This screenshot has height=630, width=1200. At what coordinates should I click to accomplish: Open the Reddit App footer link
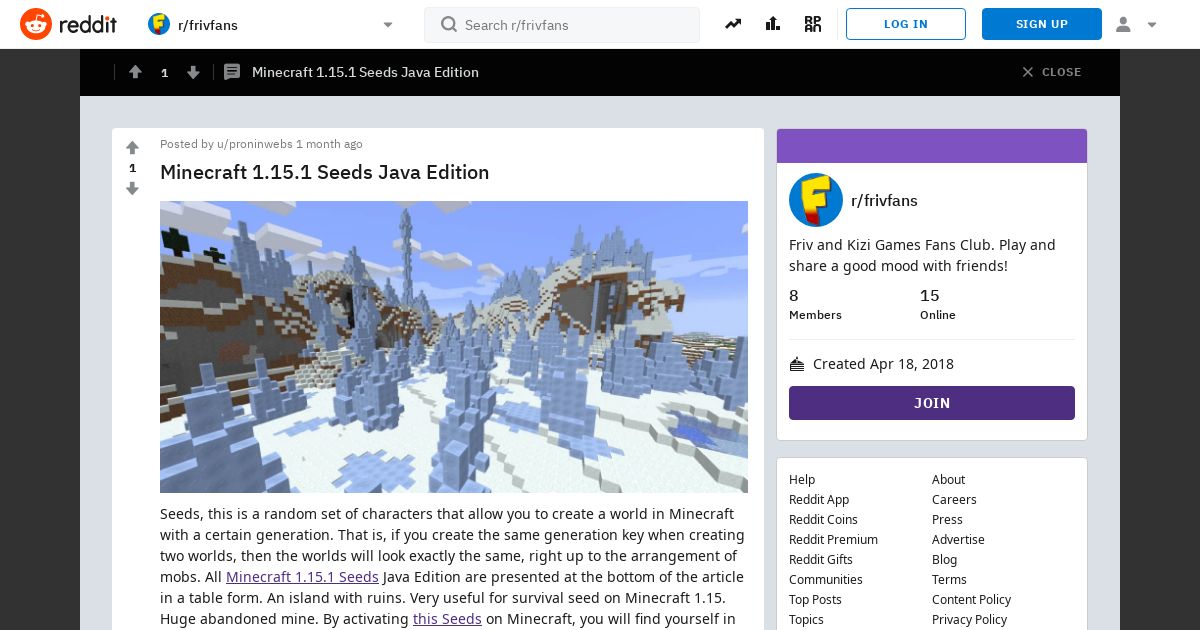(819, 499)
